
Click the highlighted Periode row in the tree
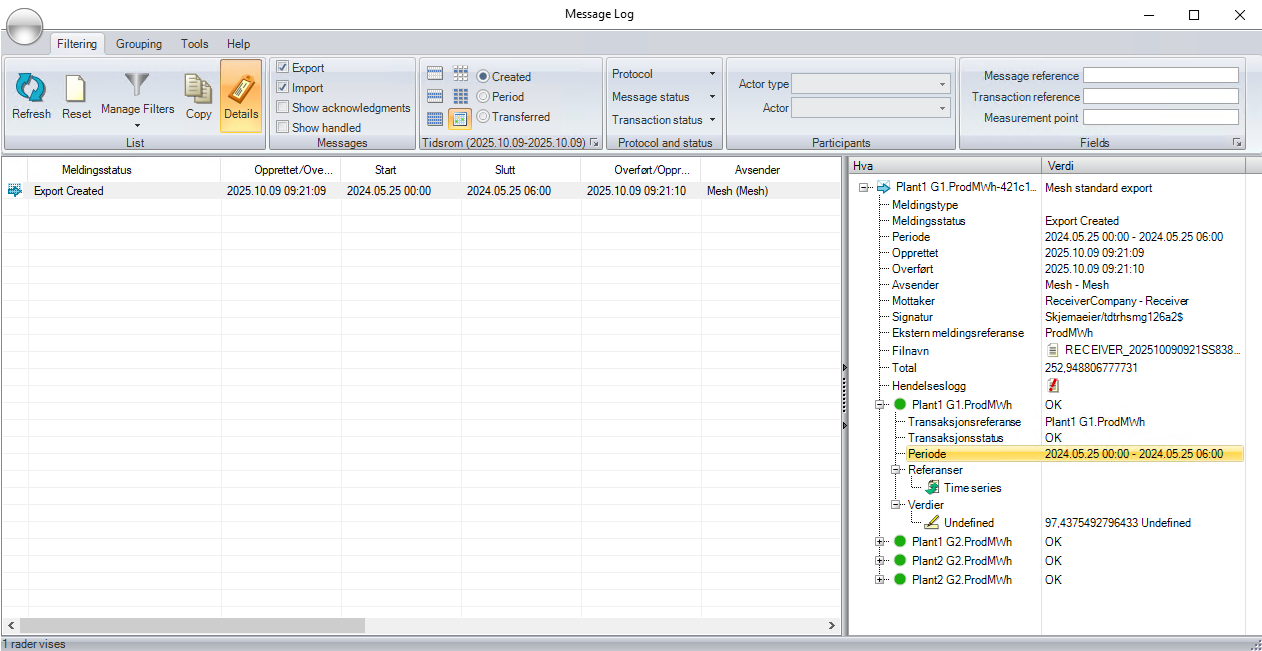click(926, 454)
